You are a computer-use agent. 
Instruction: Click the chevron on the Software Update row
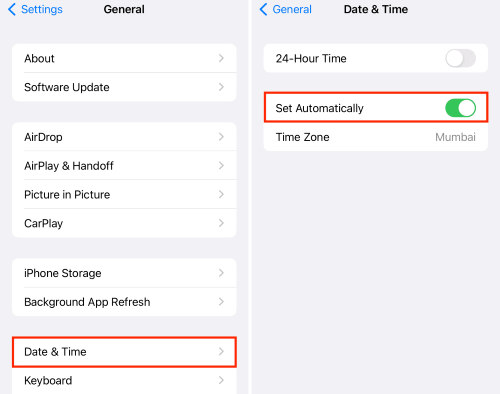[221, 87]
